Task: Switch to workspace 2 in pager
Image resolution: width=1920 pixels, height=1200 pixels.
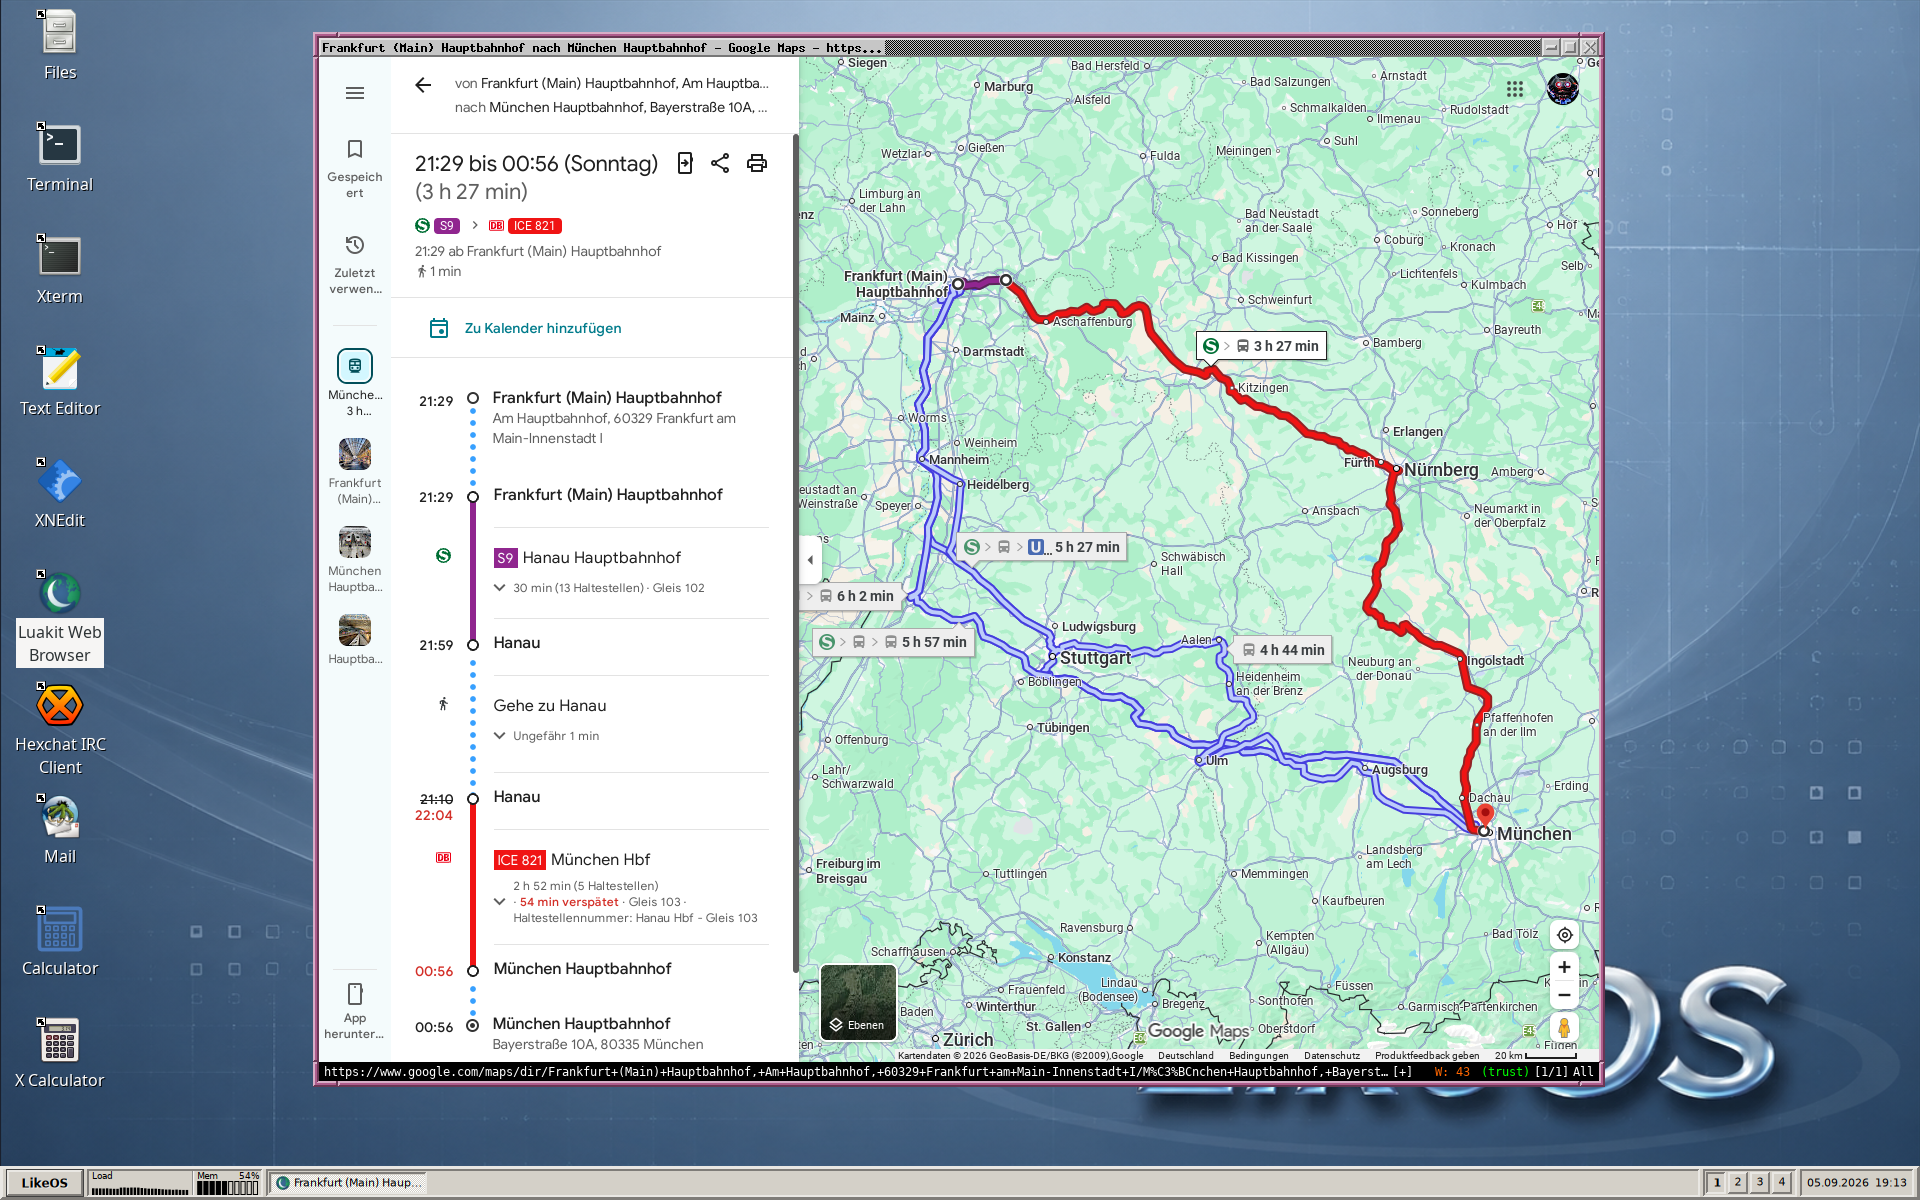Action: [1738, 1183]
